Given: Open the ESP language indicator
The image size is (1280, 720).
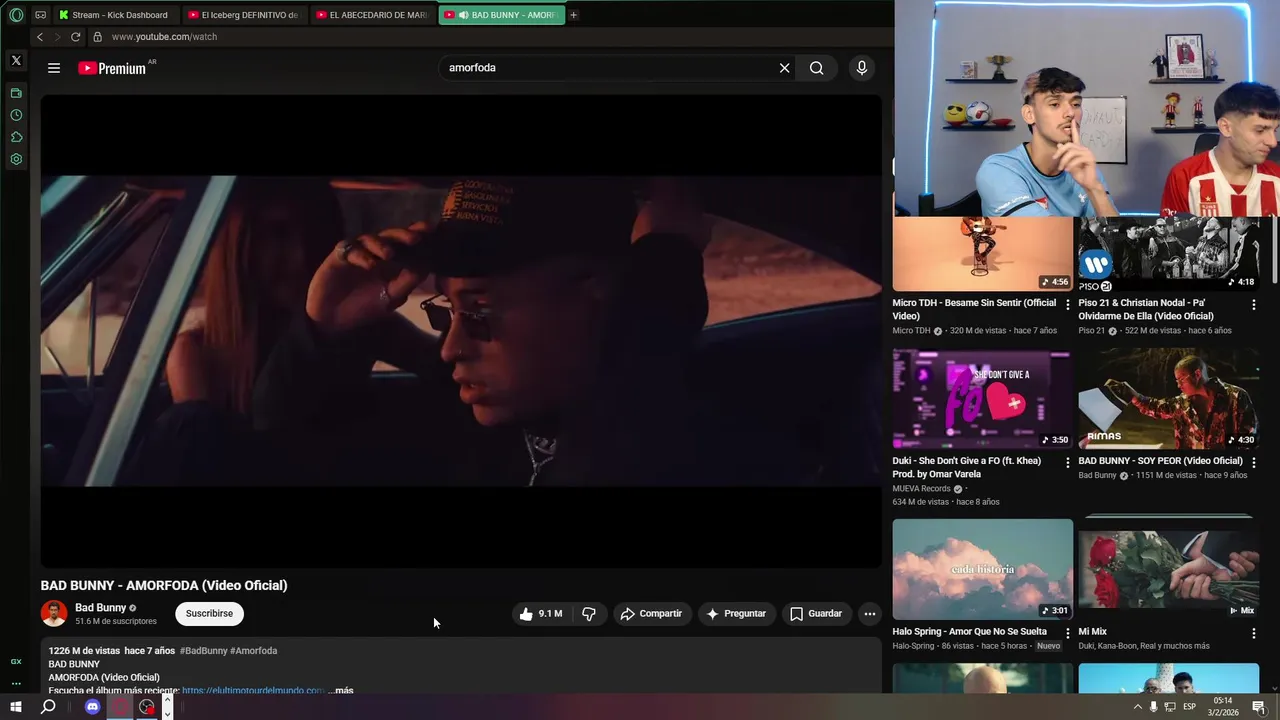Looking at the screenshot, I should 1189,707.
